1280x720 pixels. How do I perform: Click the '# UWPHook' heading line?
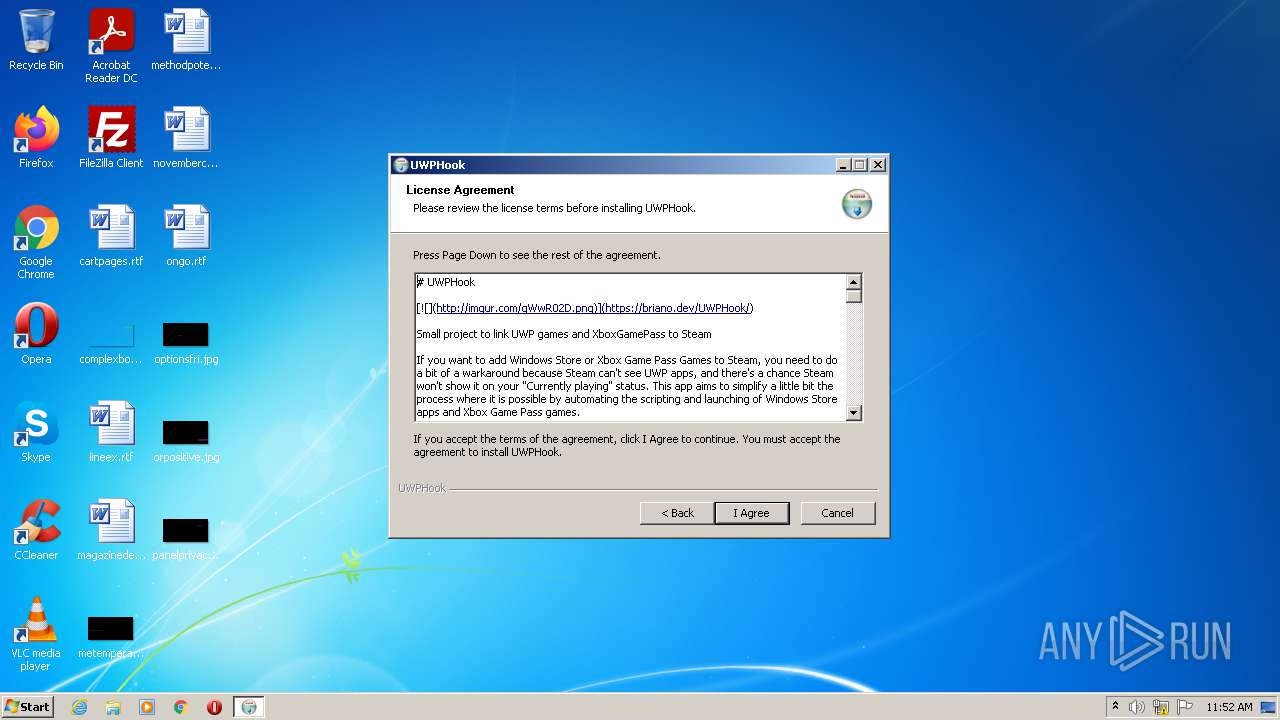[446, 282]
